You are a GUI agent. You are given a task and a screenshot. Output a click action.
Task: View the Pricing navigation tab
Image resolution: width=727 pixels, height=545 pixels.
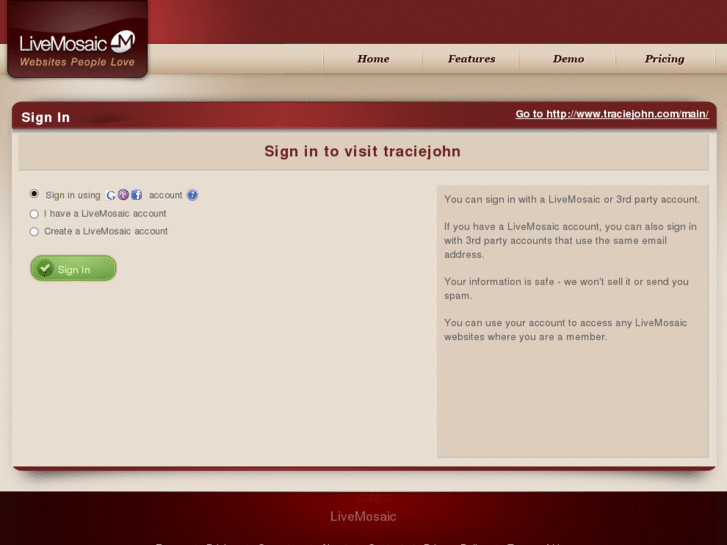[664, 59]
